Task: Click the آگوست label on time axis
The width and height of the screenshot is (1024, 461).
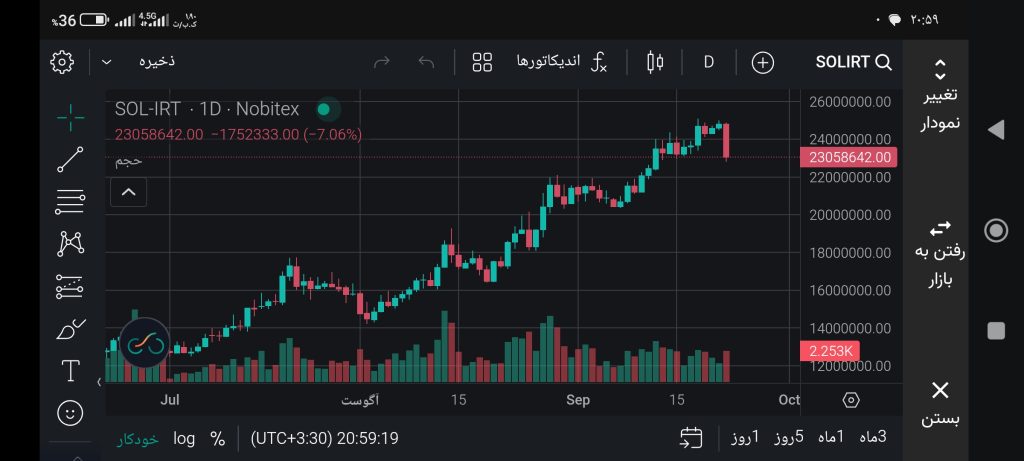Action: 360,400
